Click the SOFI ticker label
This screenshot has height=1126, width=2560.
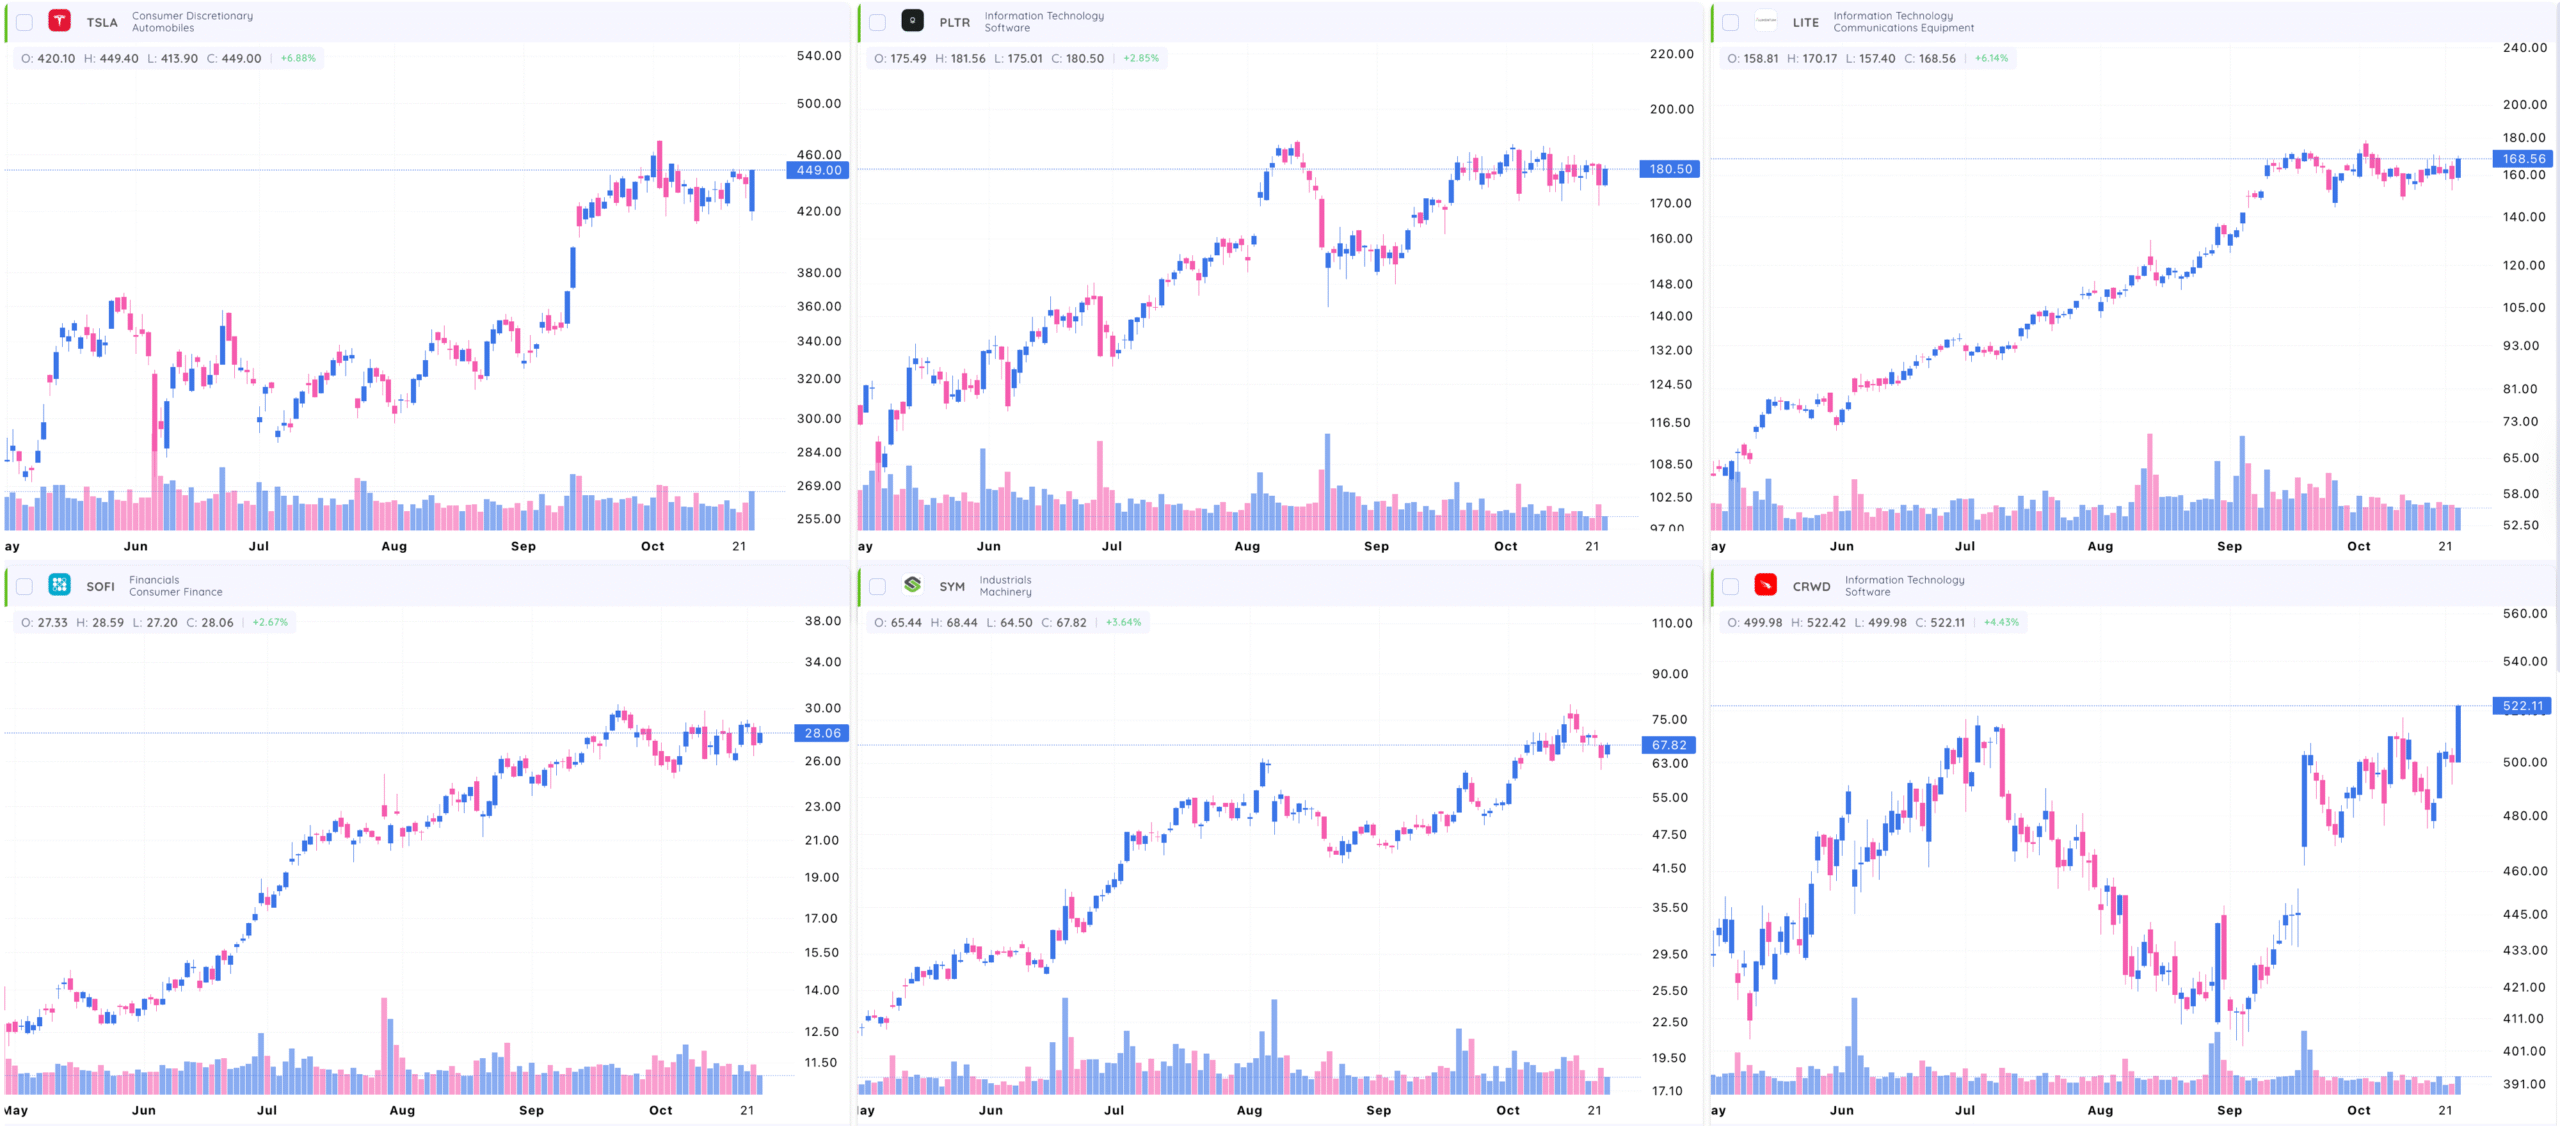pos(100,586)
